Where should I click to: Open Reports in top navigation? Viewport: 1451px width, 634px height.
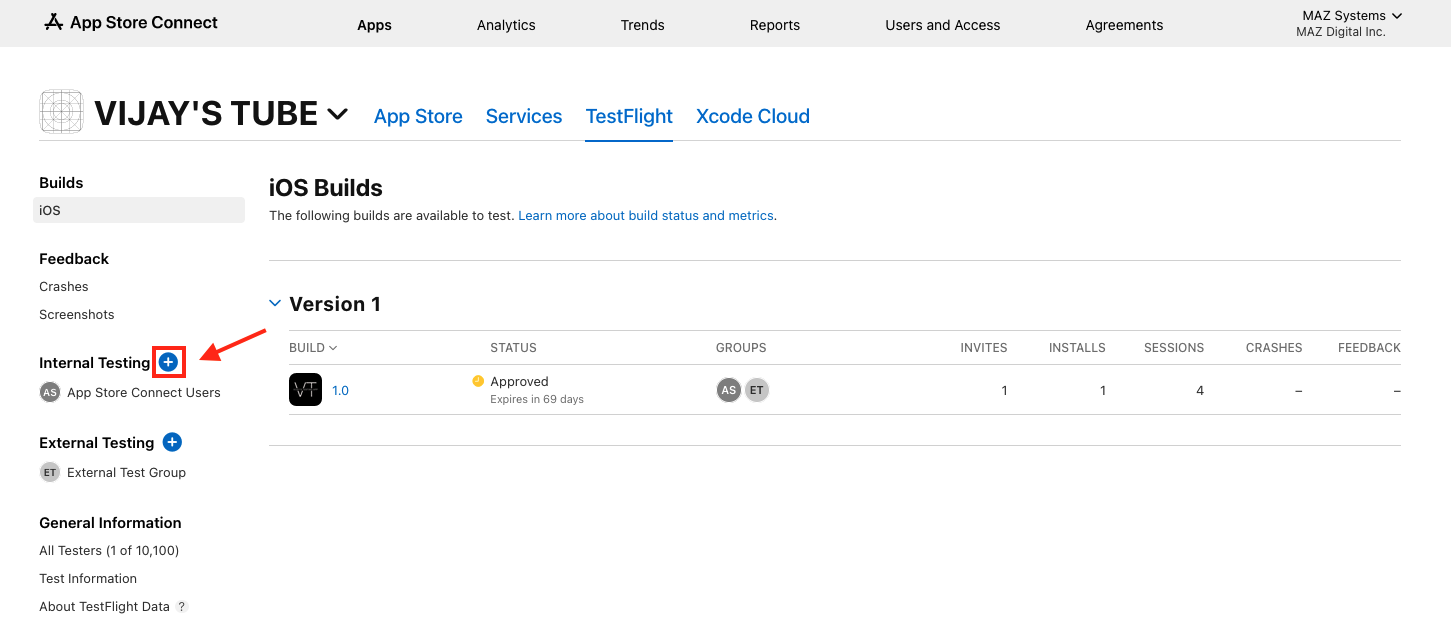coord(775,25)
